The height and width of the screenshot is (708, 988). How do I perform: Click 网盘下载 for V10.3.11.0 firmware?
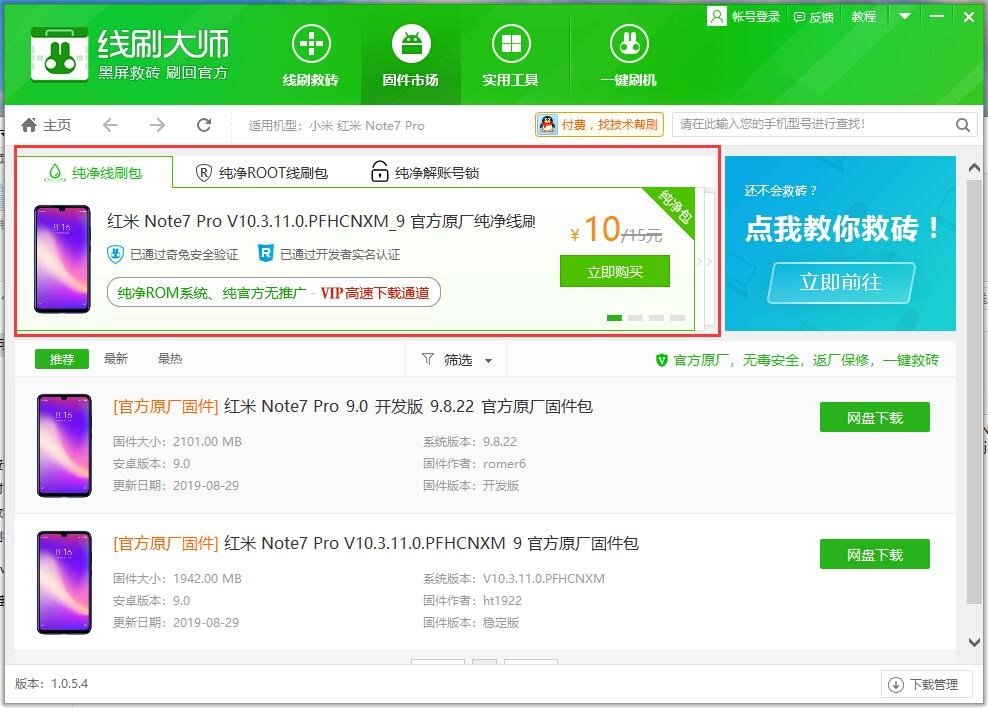tap(875, 554)
